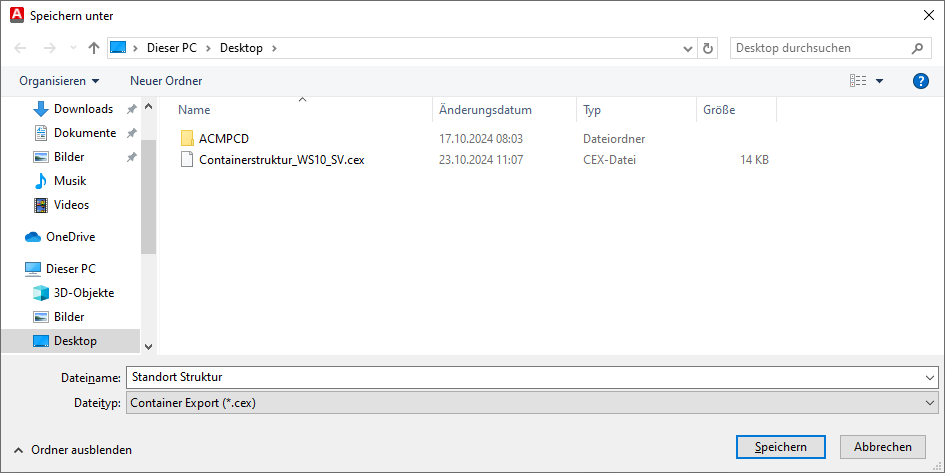Screen dimensions: 945x473
Task: Go forward with the right arrow
Action: [x=49, y=48]
